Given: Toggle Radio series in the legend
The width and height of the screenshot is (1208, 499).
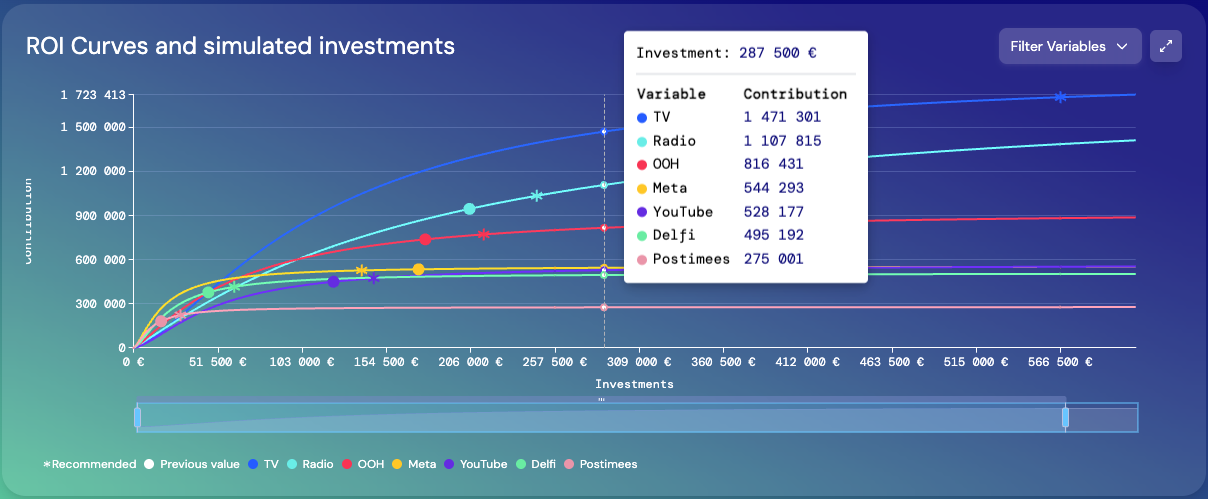Looking at the screenshot, I should click(x=310, y=464).
